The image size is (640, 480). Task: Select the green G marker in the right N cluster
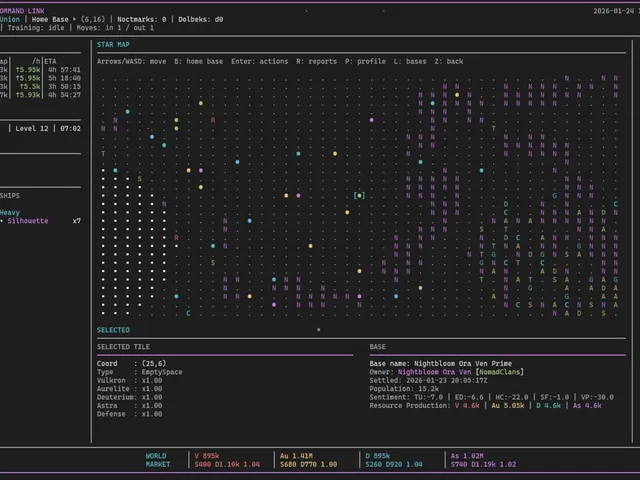click(554, 196)
